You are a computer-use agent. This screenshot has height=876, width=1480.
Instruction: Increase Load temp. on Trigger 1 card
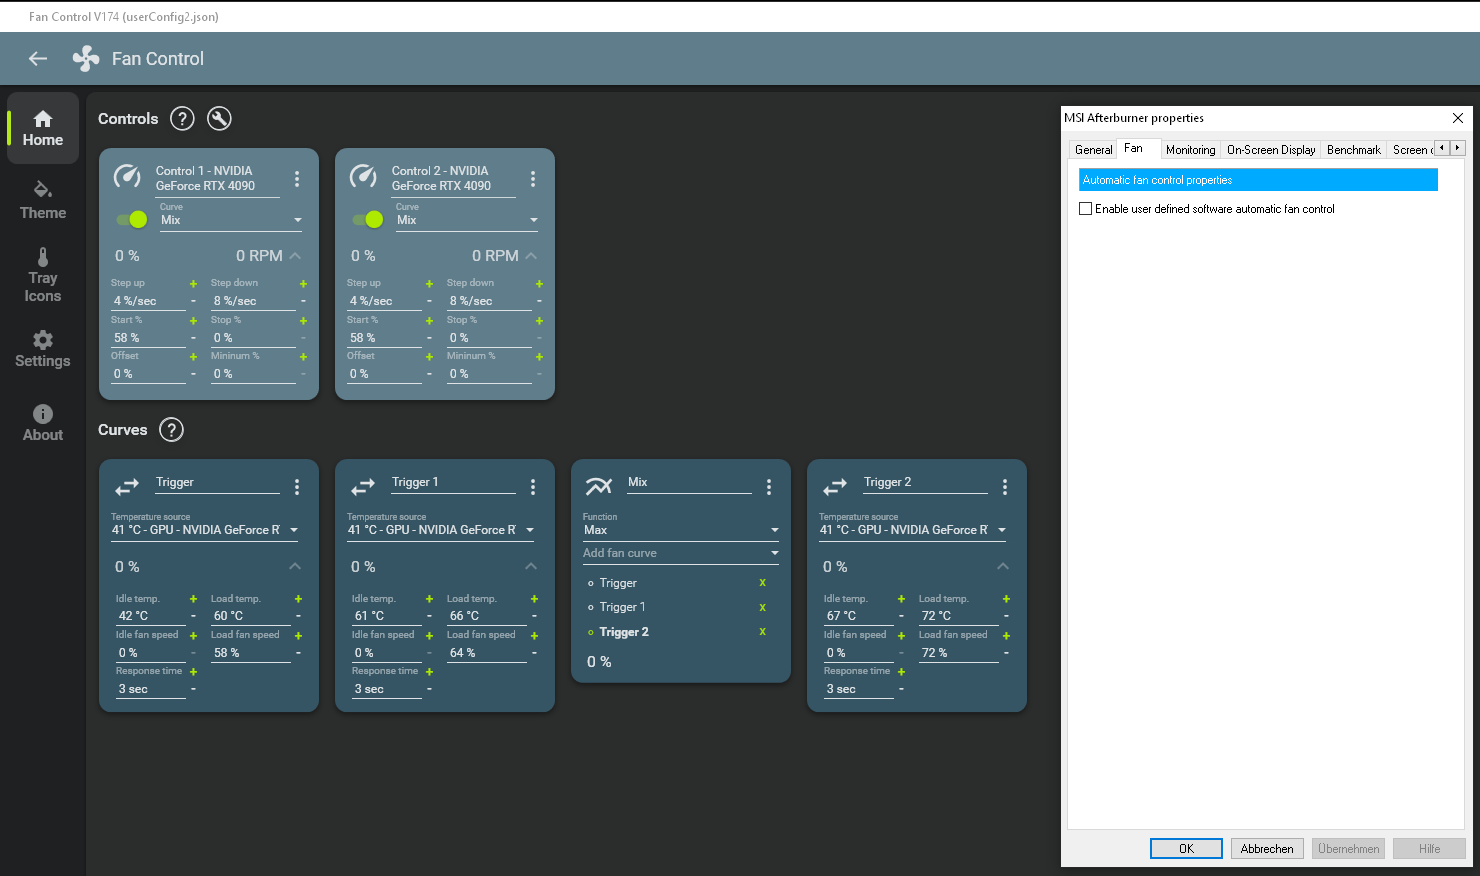click(534, 599)
